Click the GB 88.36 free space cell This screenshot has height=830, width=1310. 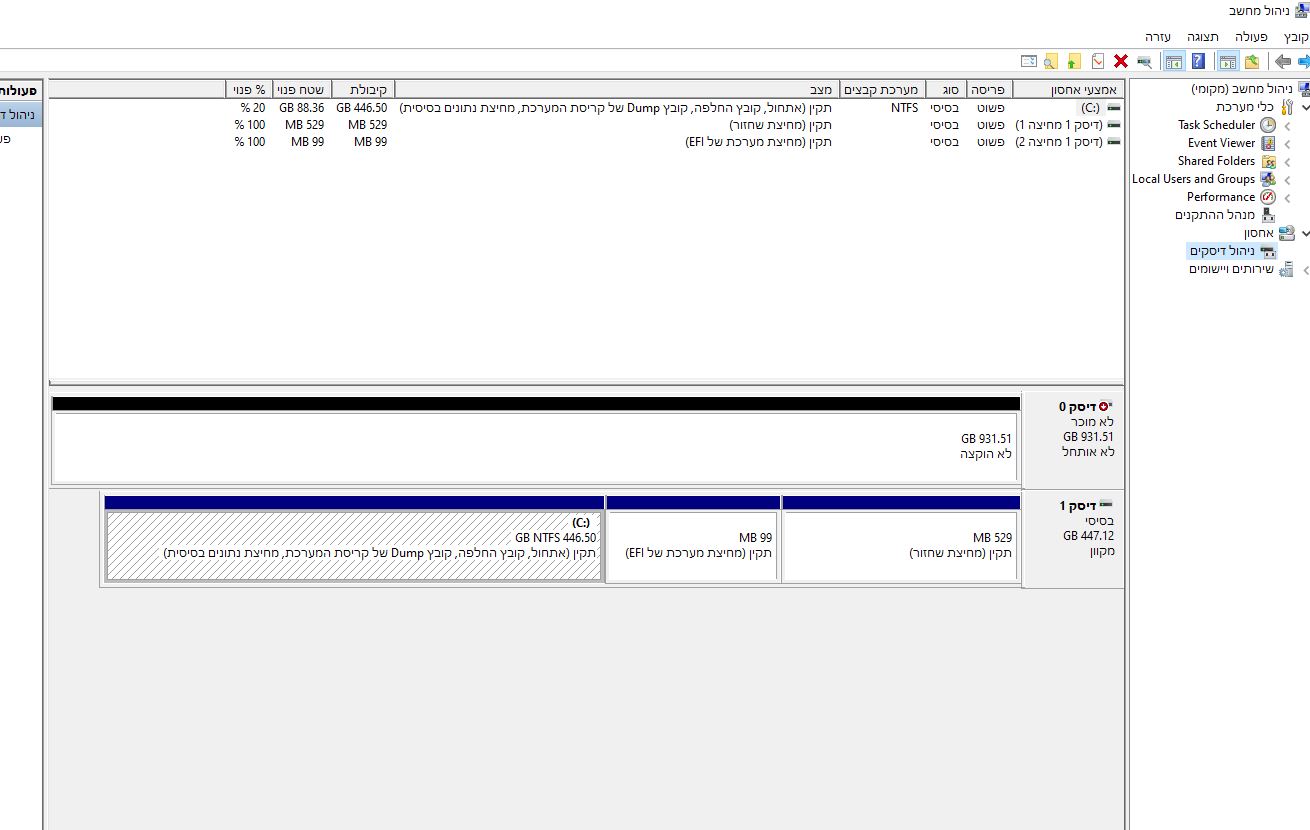302,107
